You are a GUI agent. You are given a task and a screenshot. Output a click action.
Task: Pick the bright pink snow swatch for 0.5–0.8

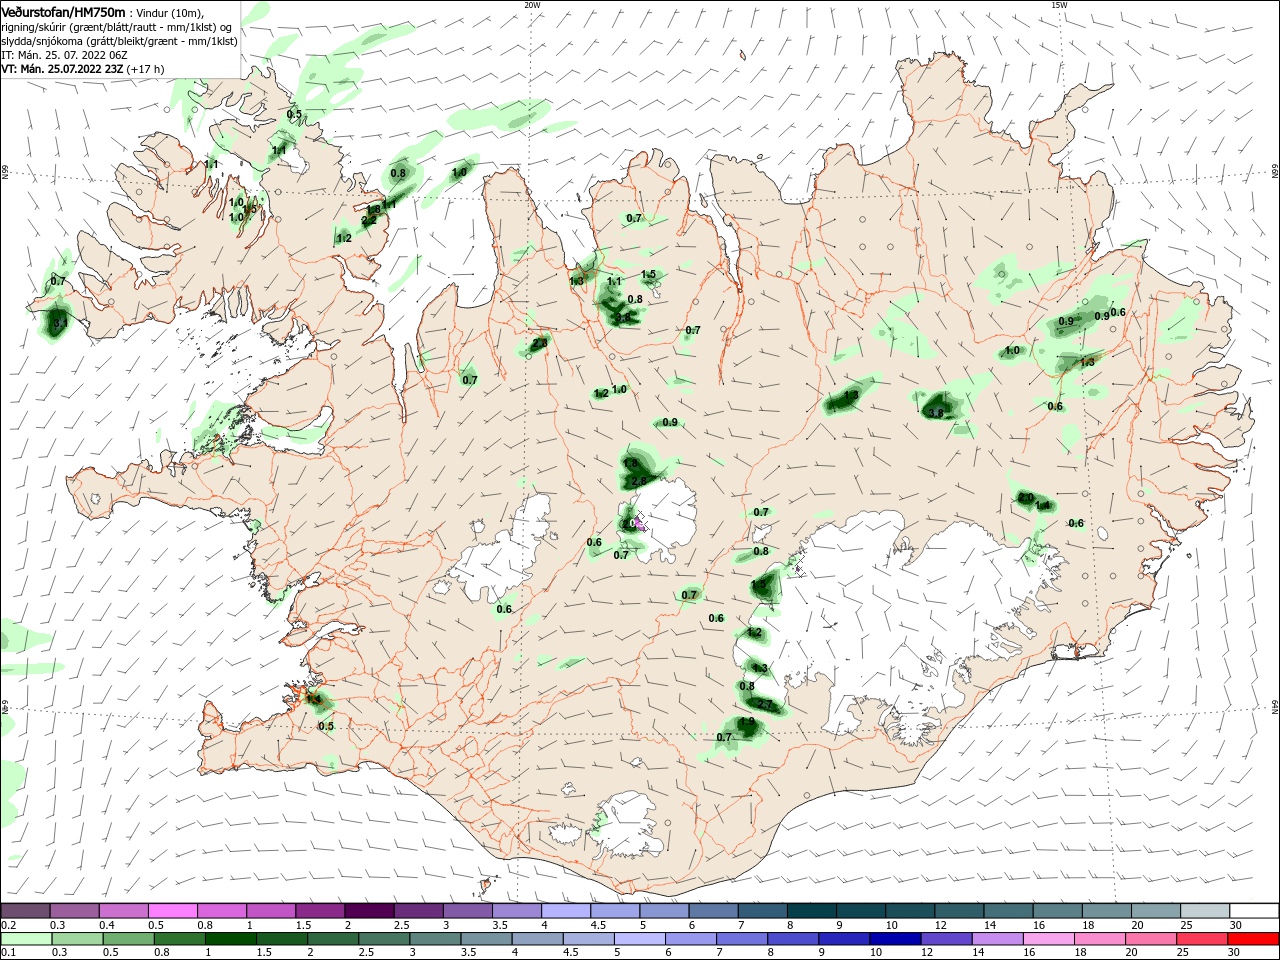(172, 911)
